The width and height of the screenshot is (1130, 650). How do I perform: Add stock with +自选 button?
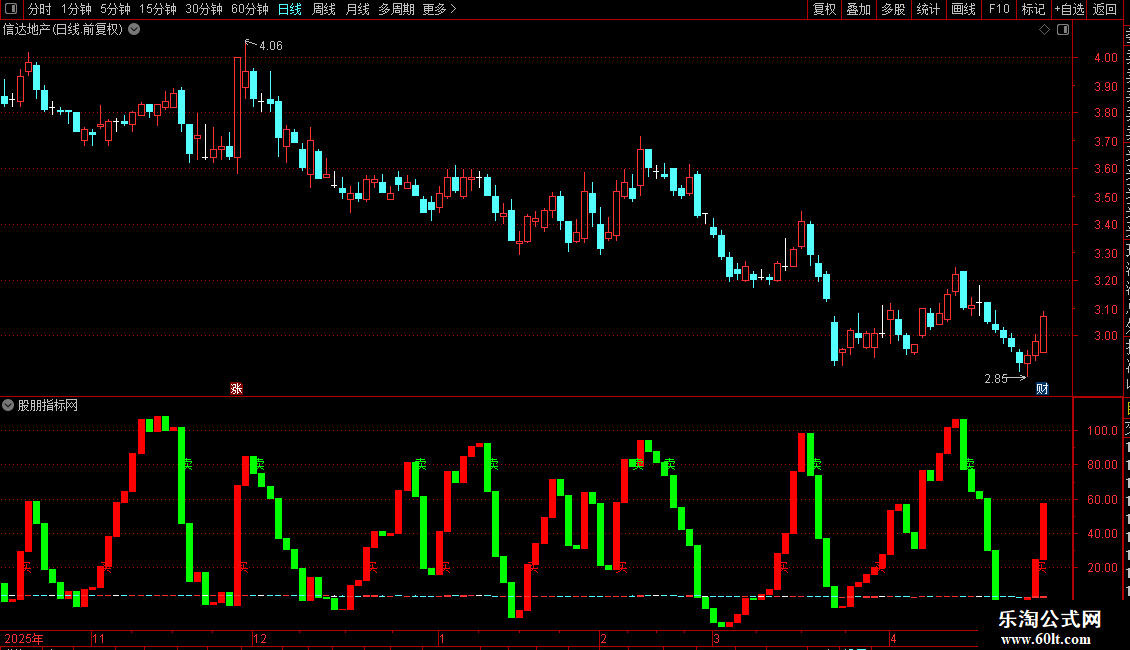[x=1069, y=9]
